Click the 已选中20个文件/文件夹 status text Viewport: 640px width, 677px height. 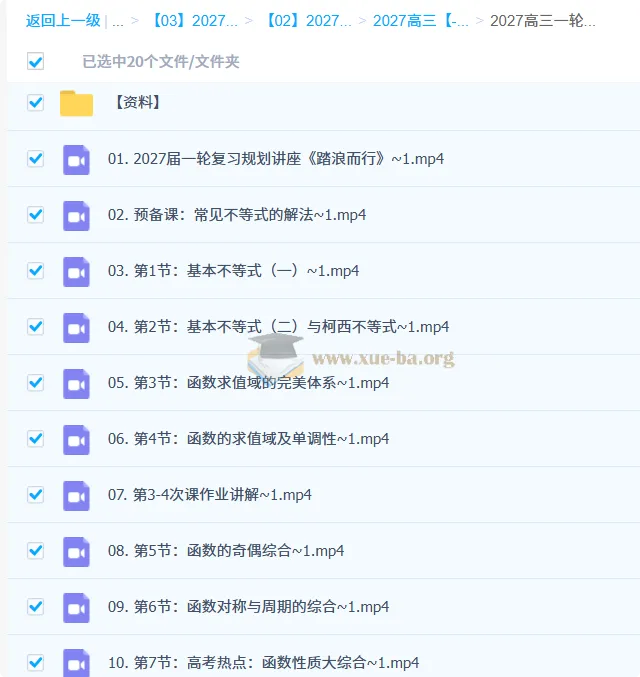161,61
